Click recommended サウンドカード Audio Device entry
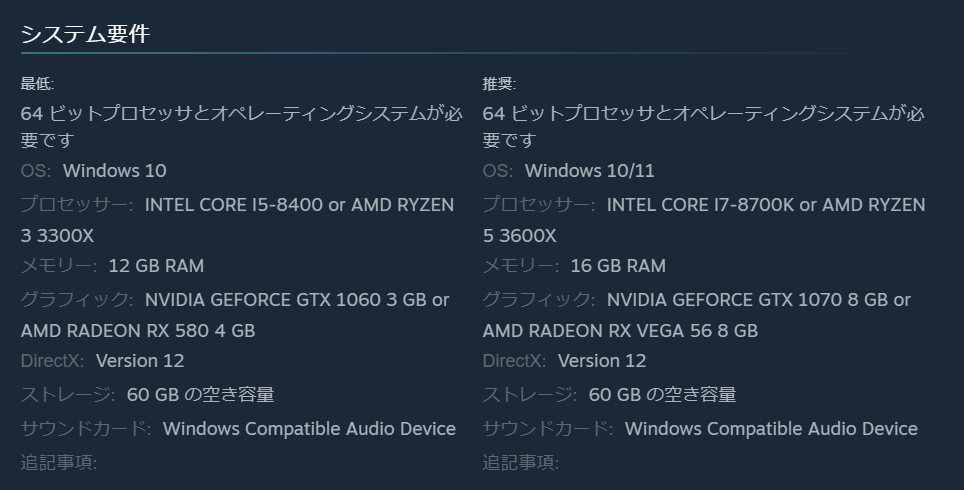Viewport: 964px width, 490px height. pyautogui.click(x=771, y=429)
